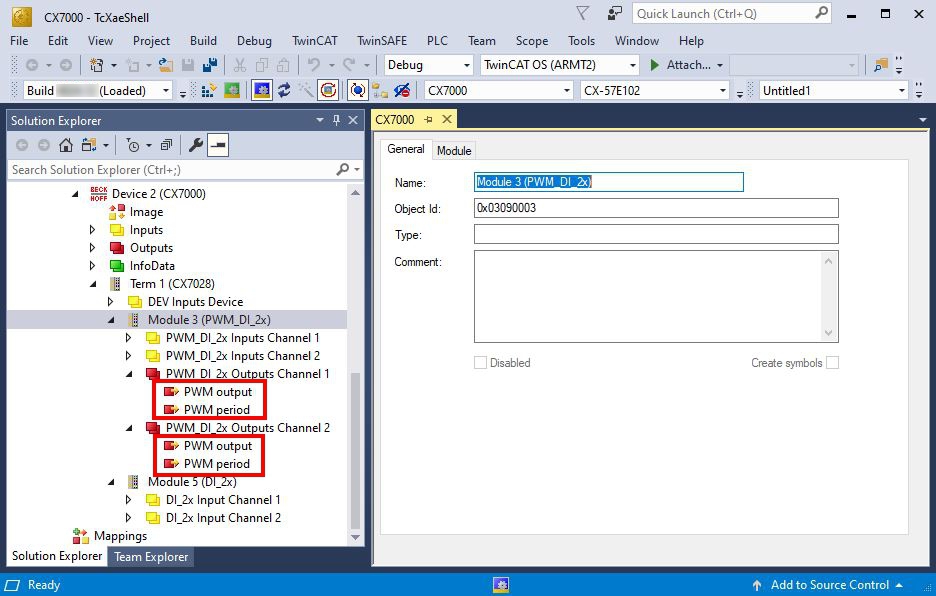936x596 pixels.
Task: Toggle the pin on the CX7000 tab
Action: 428,120
